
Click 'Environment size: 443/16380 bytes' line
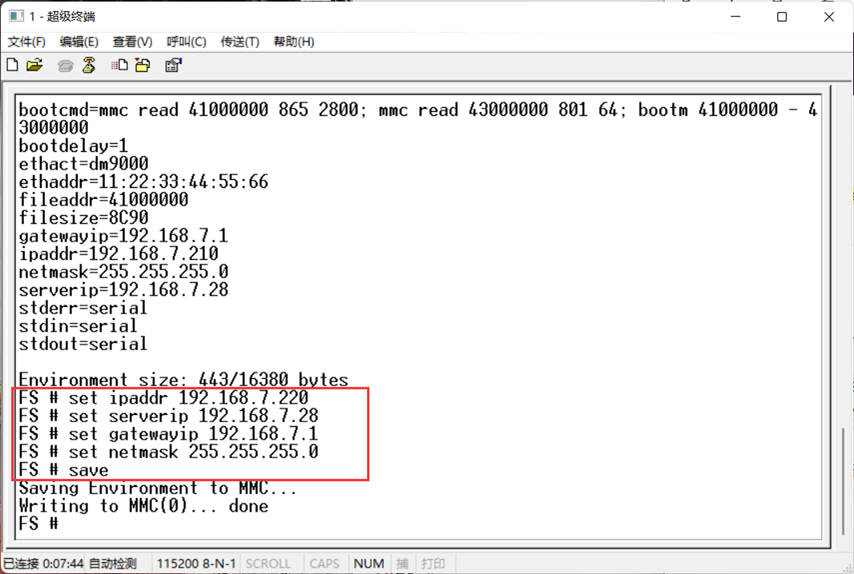click(184, 380)
